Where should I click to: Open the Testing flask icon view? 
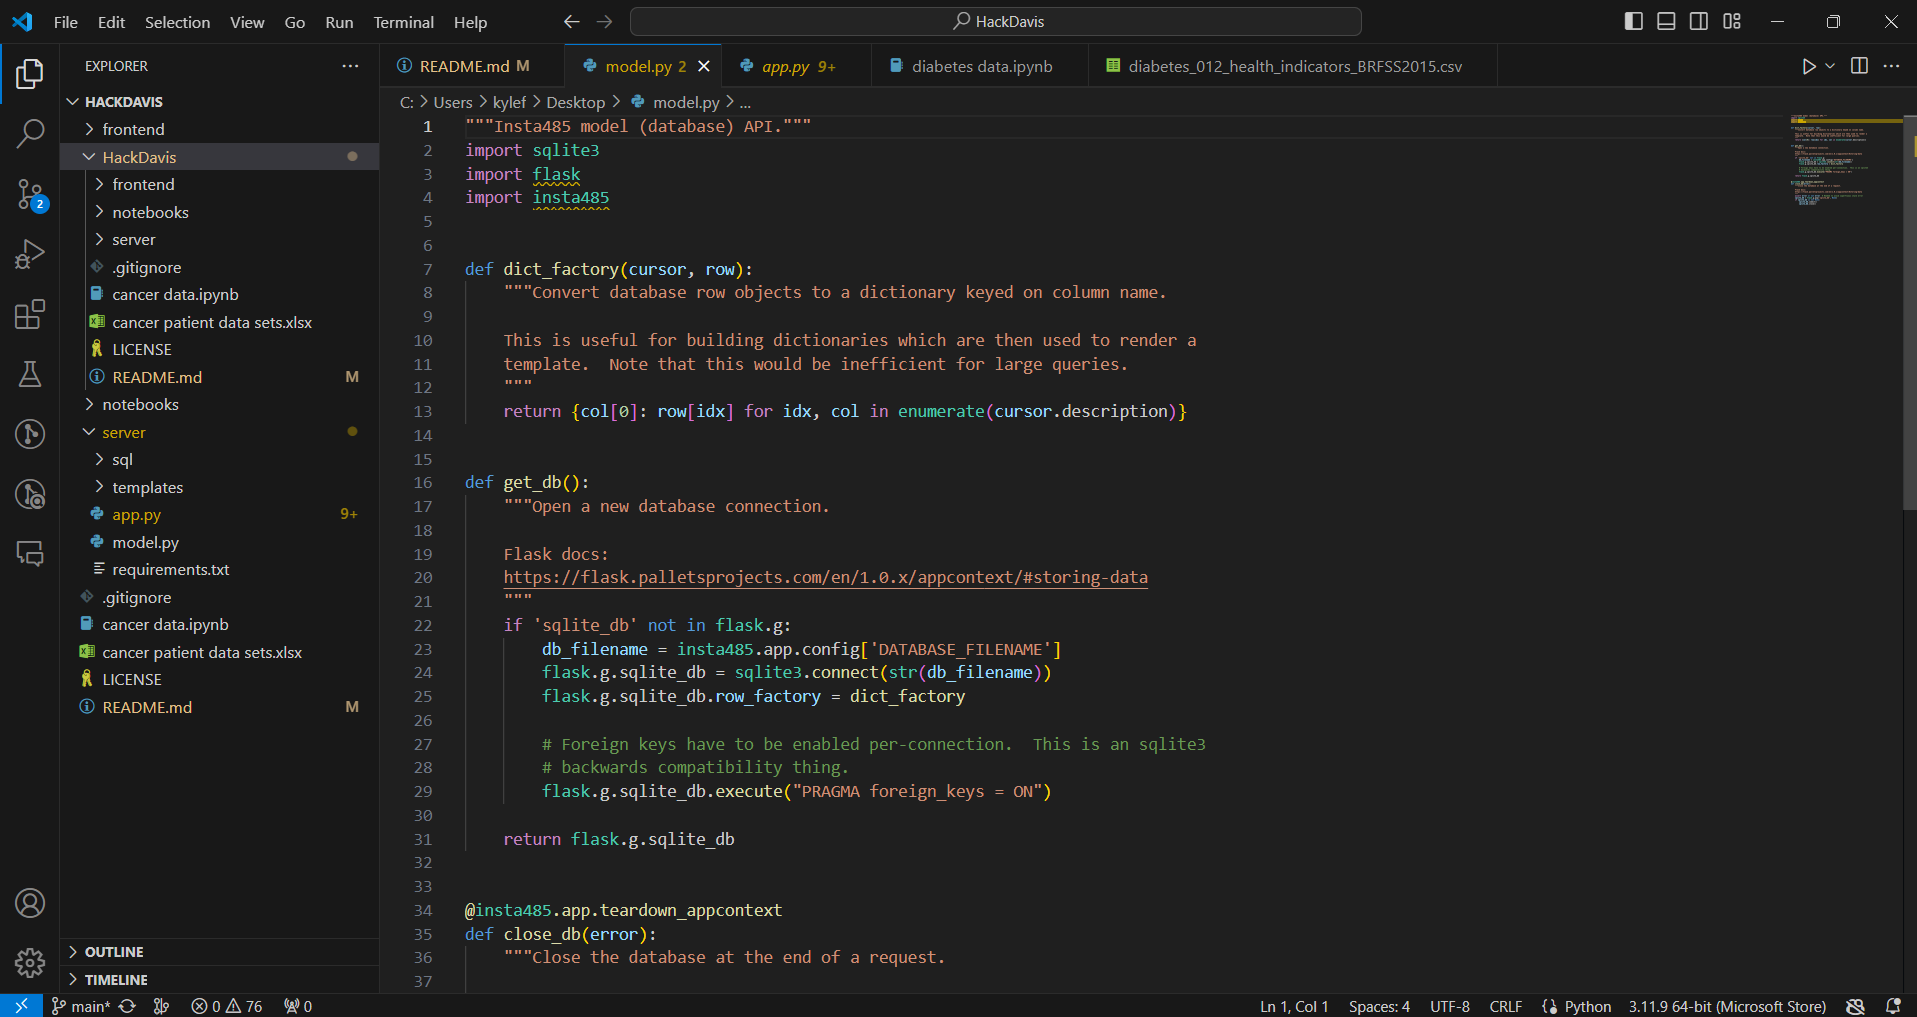(x=30, y=374)
